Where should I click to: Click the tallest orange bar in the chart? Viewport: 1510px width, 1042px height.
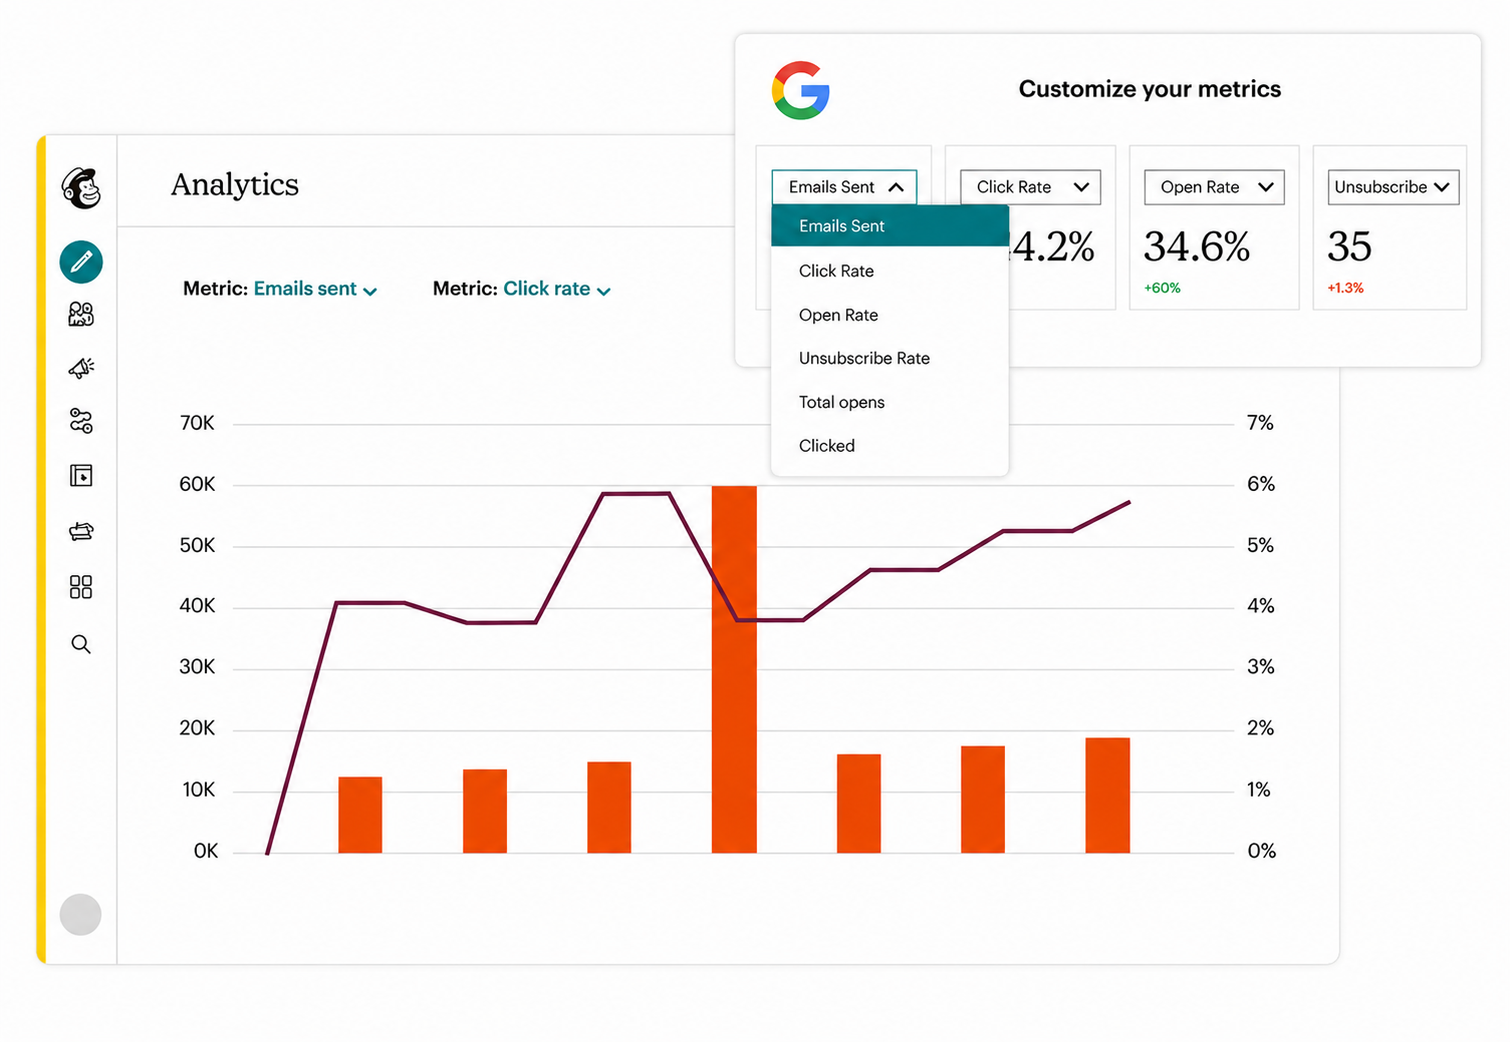pos(734,669)
